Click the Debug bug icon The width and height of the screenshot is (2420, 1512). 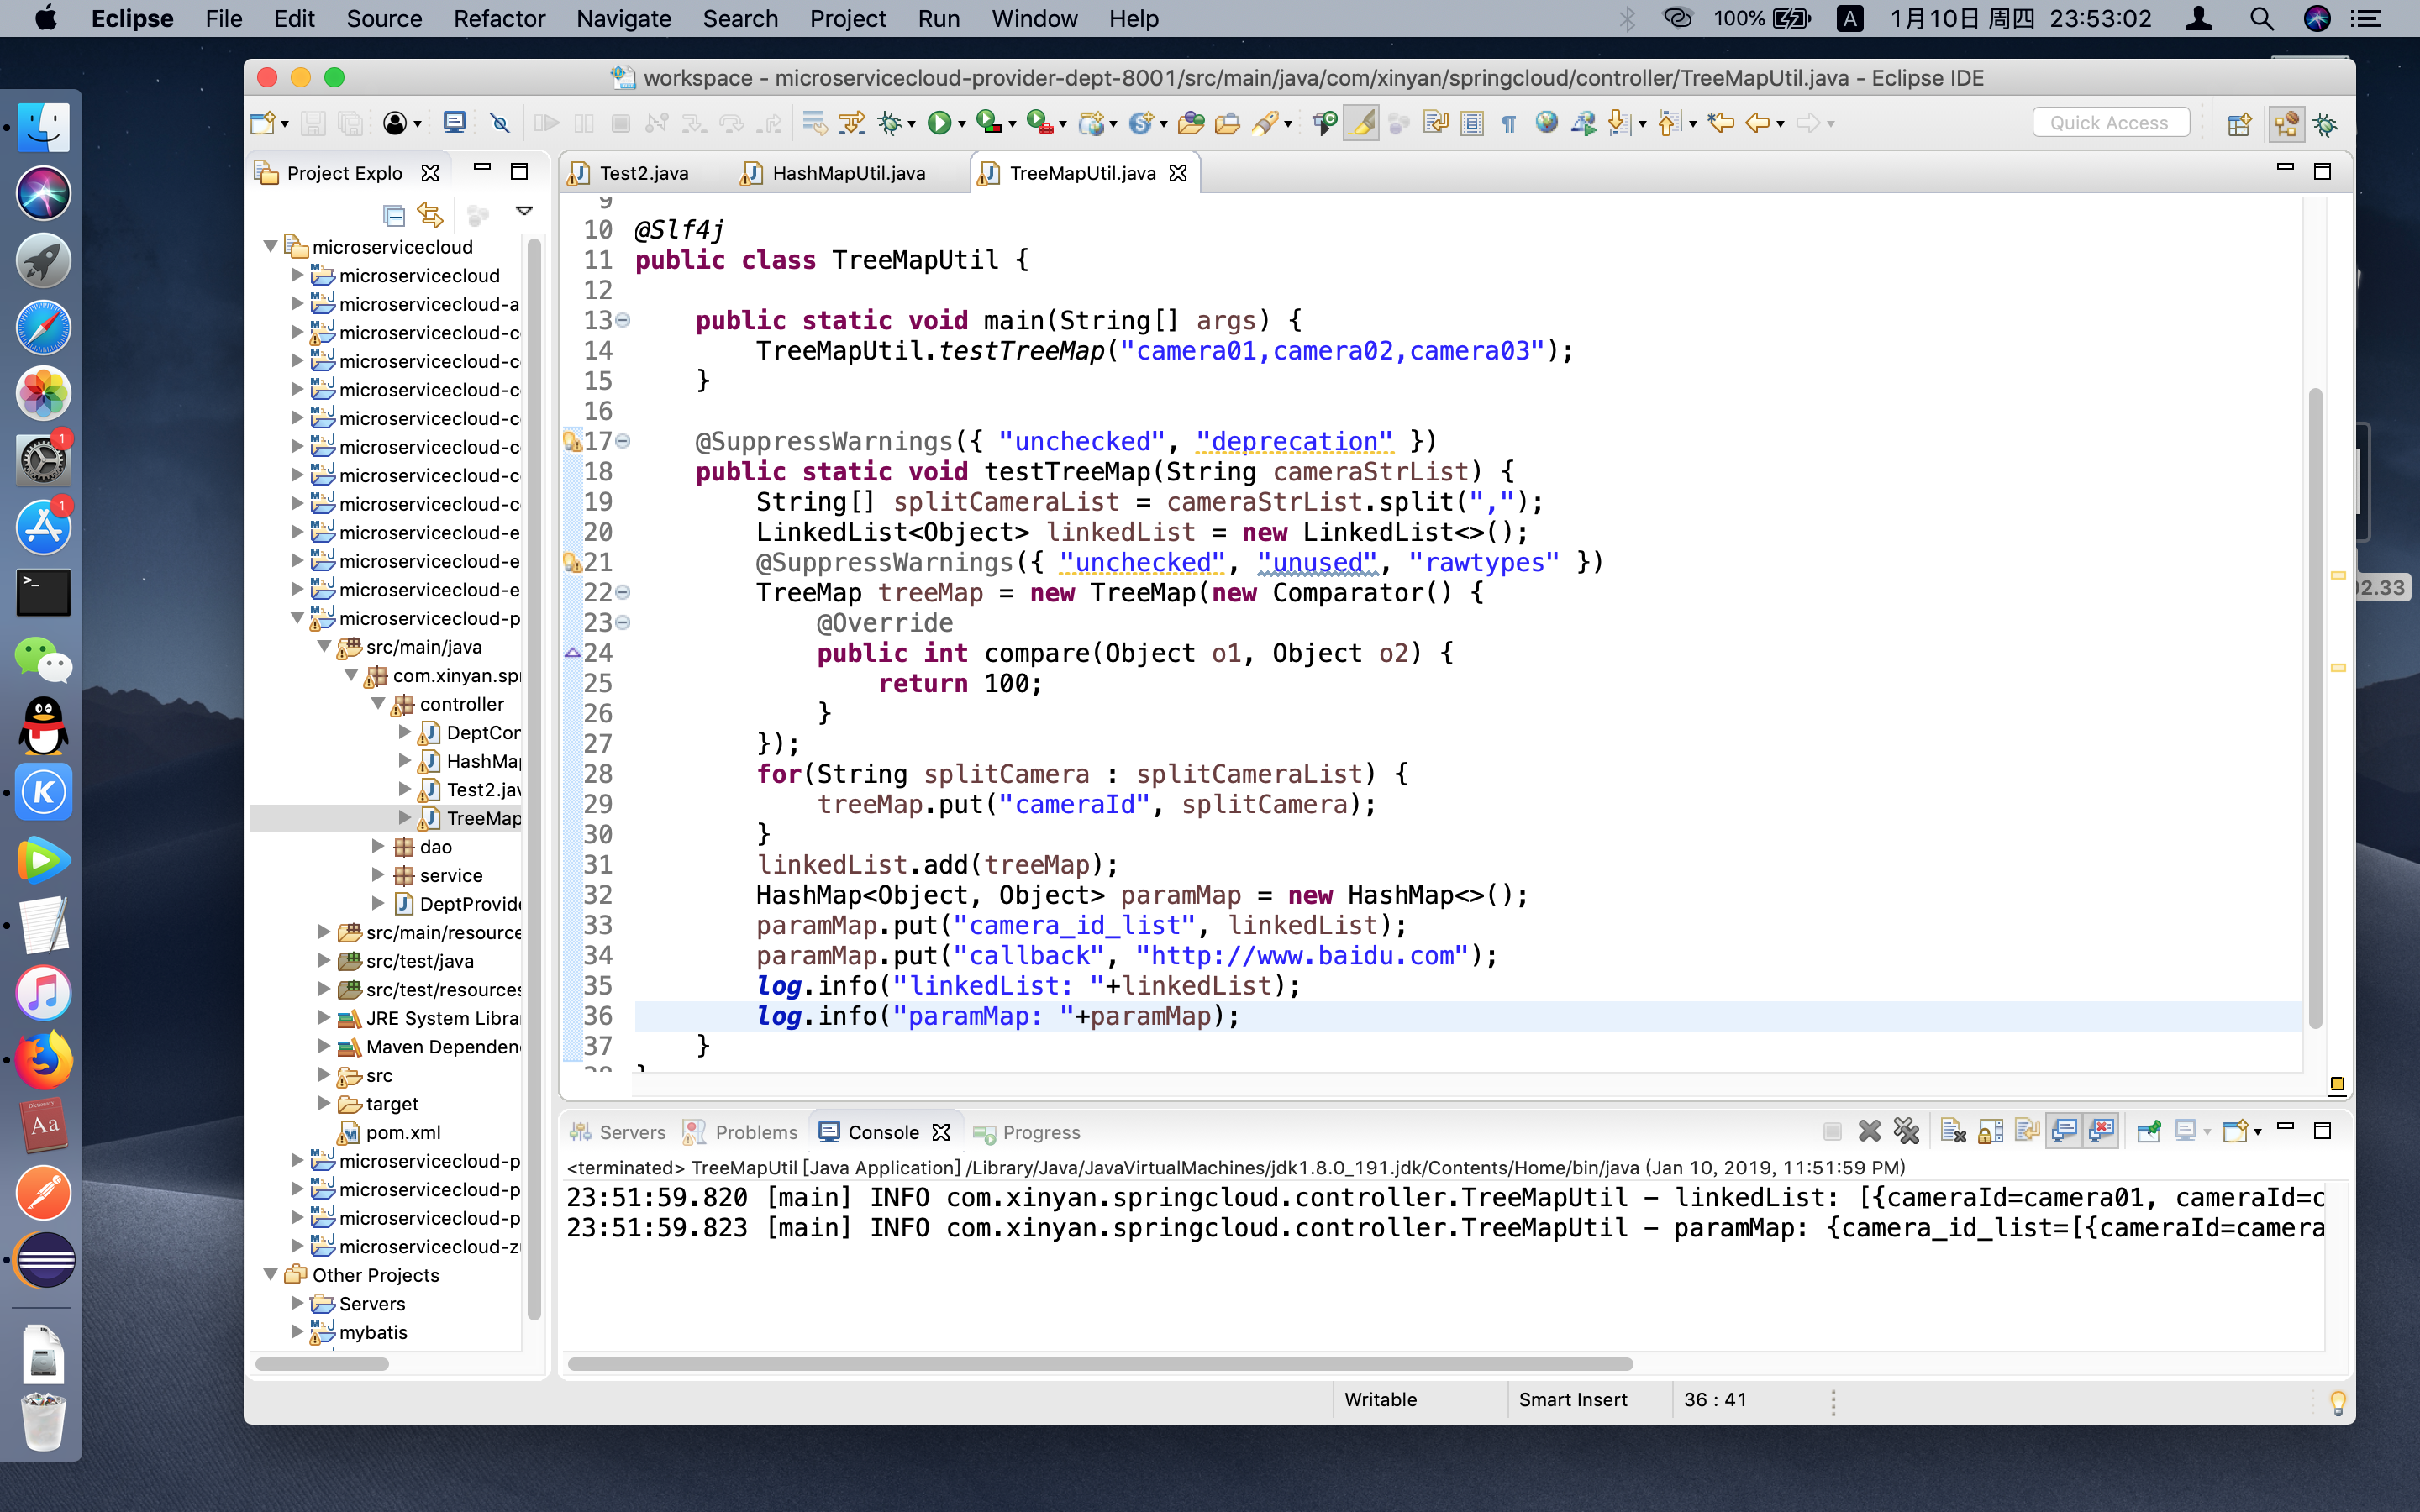click(888, 123)
